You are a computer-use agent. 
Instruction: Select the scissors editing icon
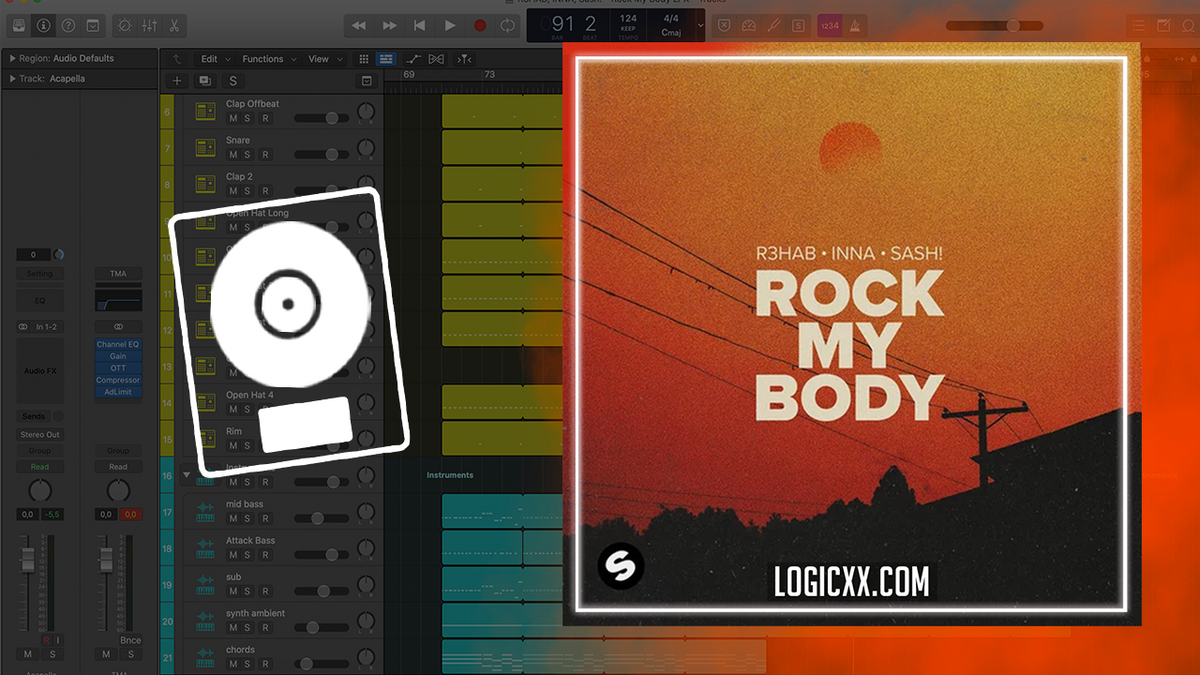pos(176,25)
